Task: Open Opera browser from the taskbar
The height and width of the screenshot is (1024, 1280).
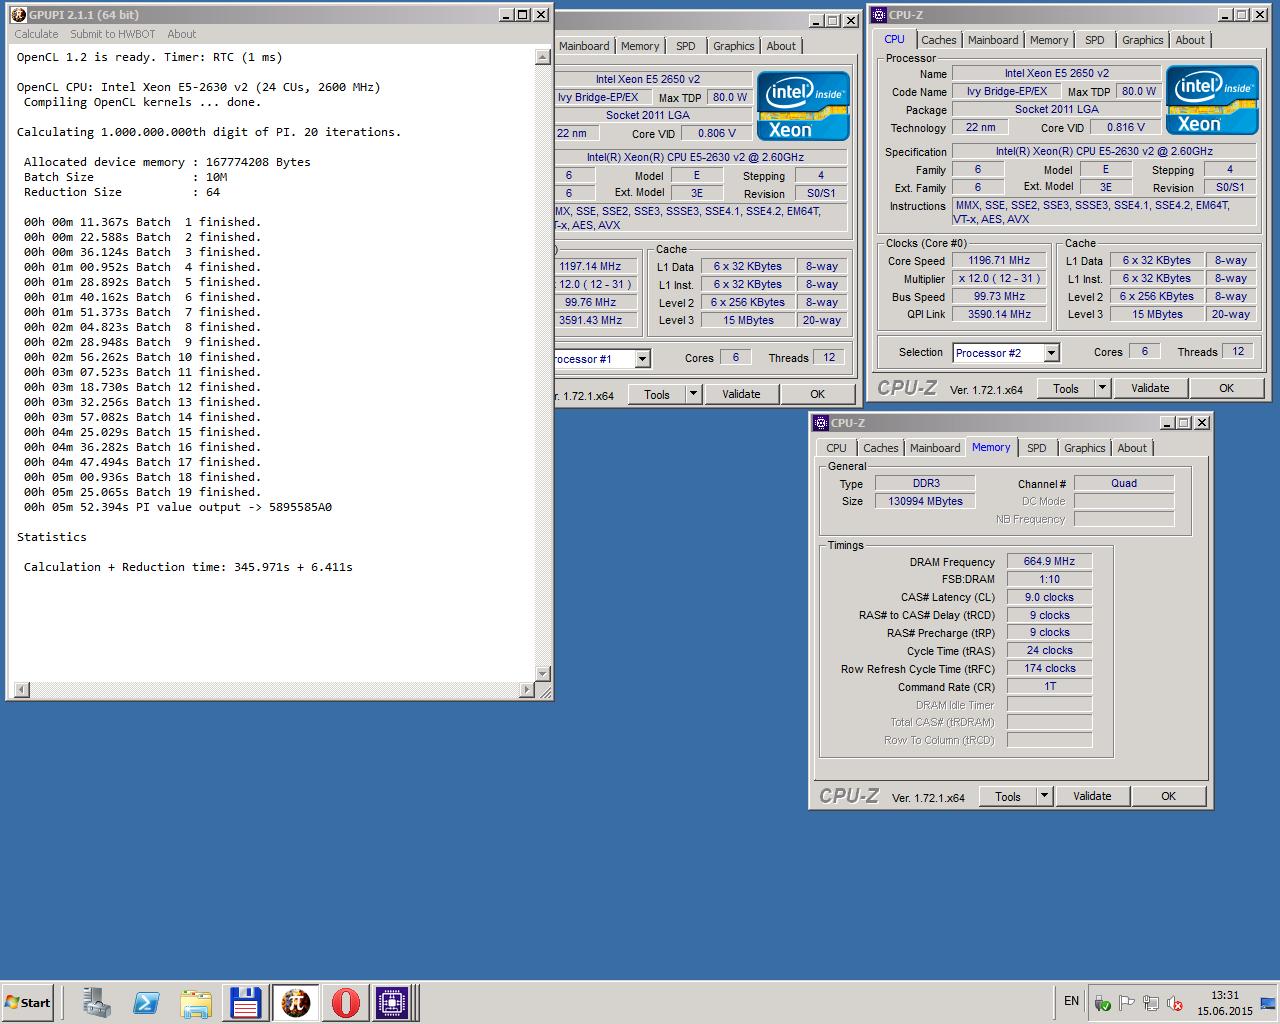Action: [x=345, y=1002]
